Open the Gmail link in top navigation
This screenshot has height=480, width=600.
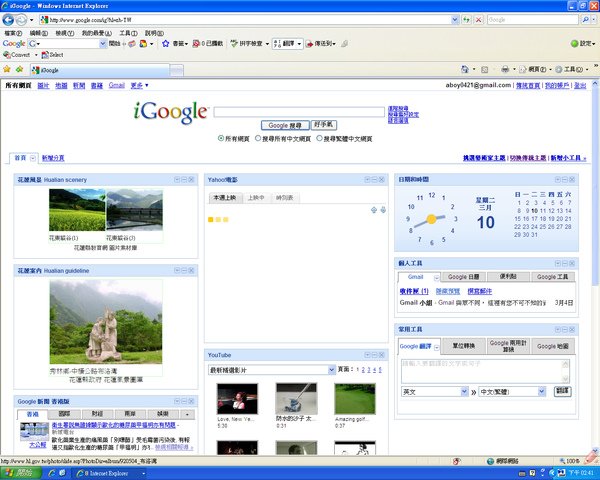coord(117,85)
